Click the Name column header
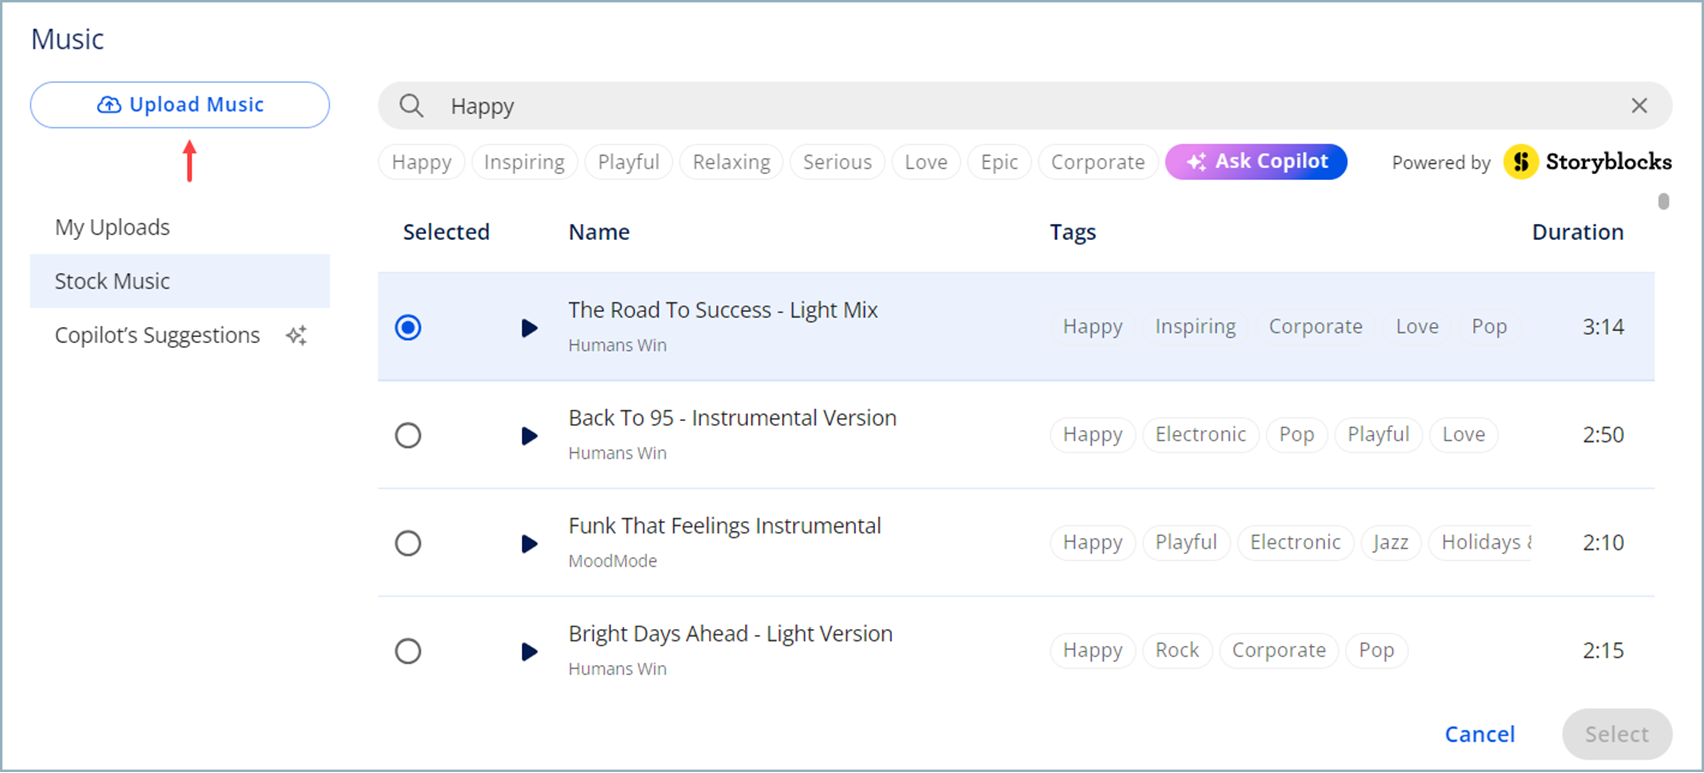1704x773 pixels. (x=599, y=232)
